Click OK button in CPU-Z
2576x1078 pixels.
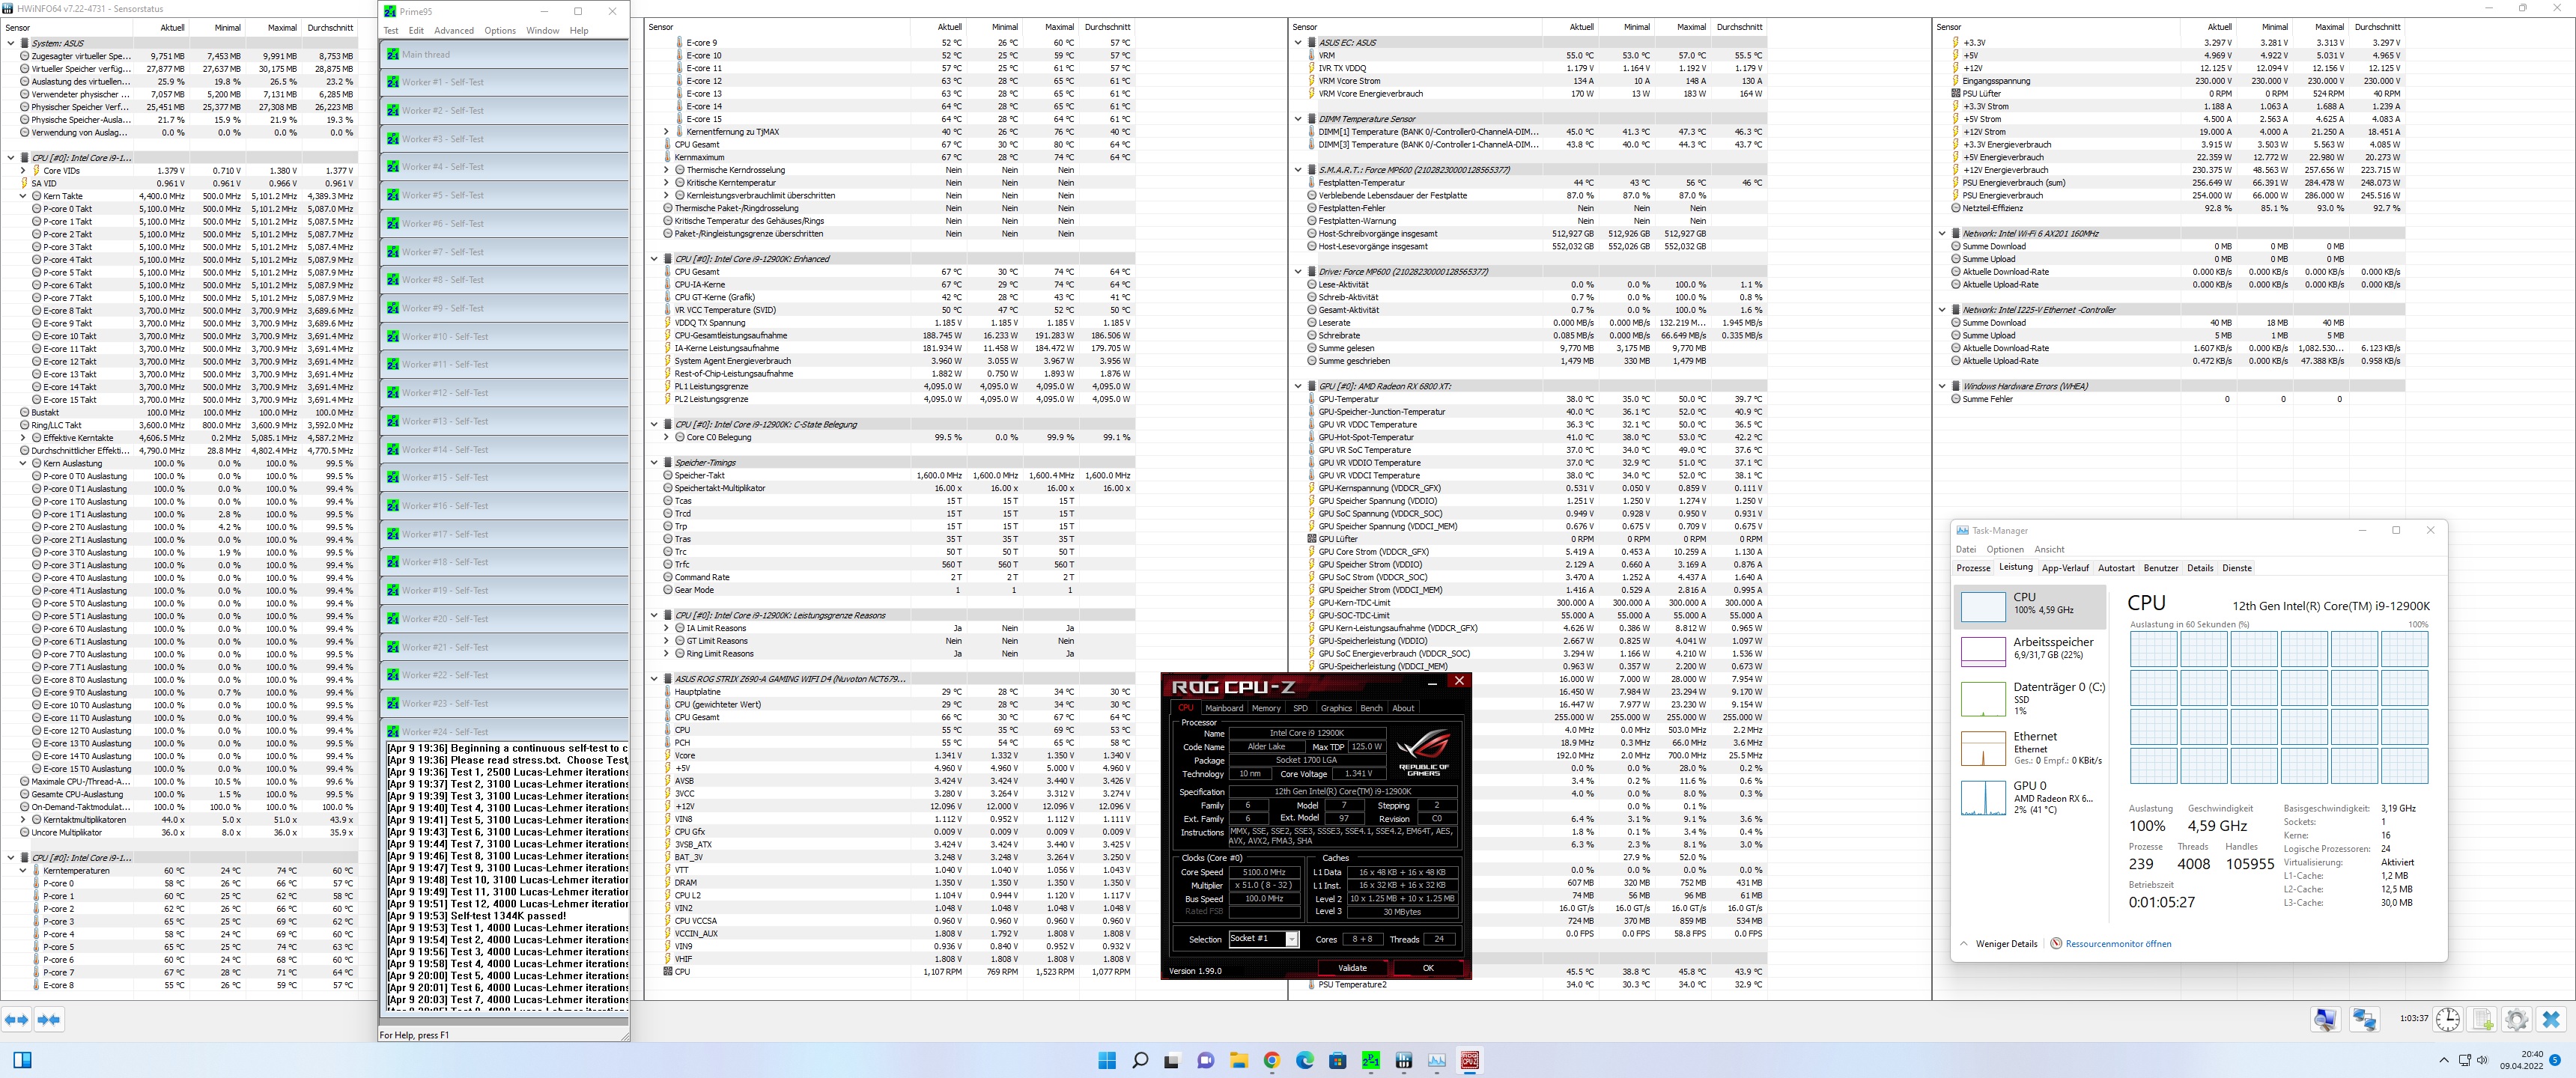(1427, 968)
